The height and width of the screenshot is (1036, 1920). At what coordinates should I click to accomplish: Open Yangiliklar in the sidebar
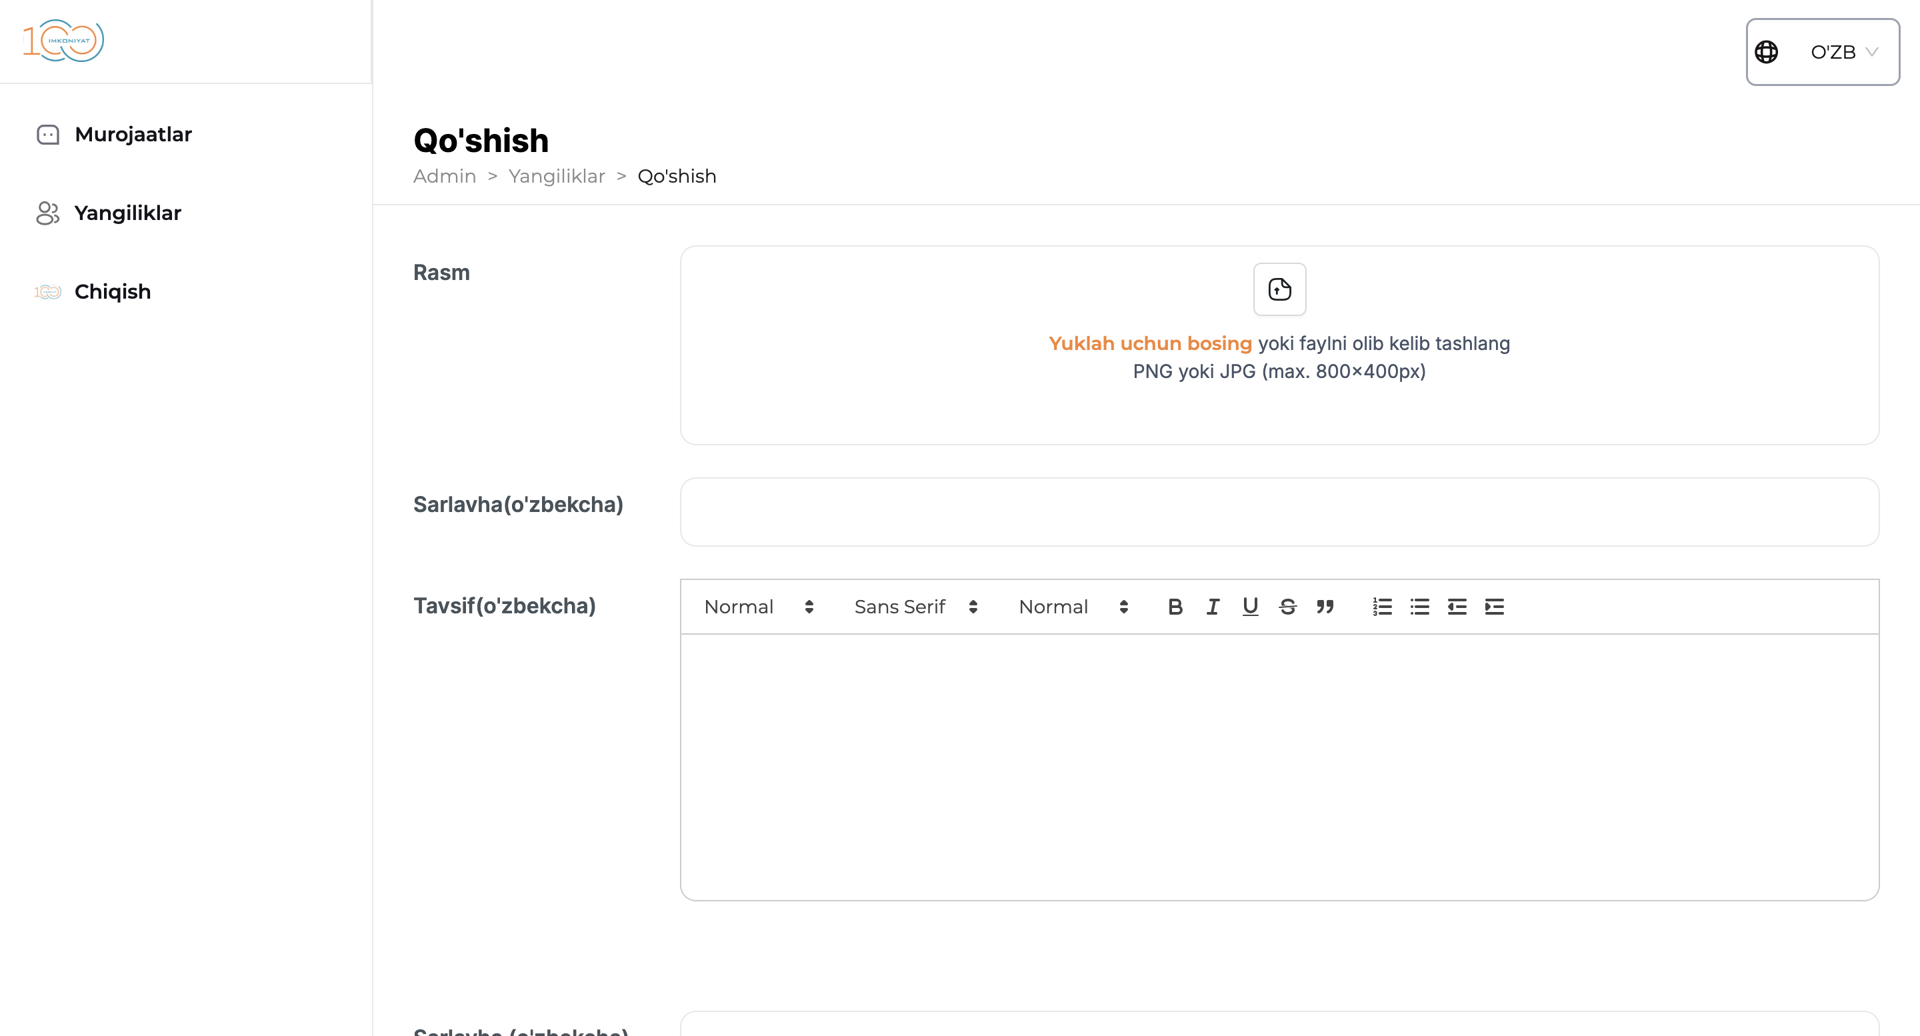point(127,213)
